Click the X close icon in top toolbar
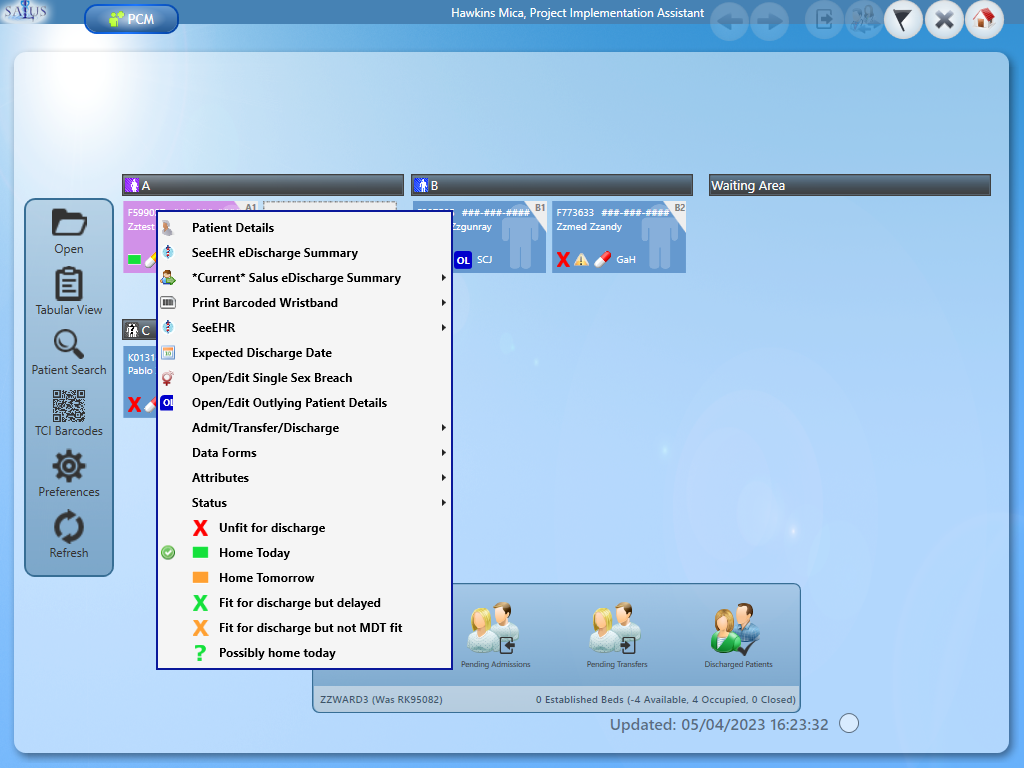The image size is (1024, 768). pos(944,20)
